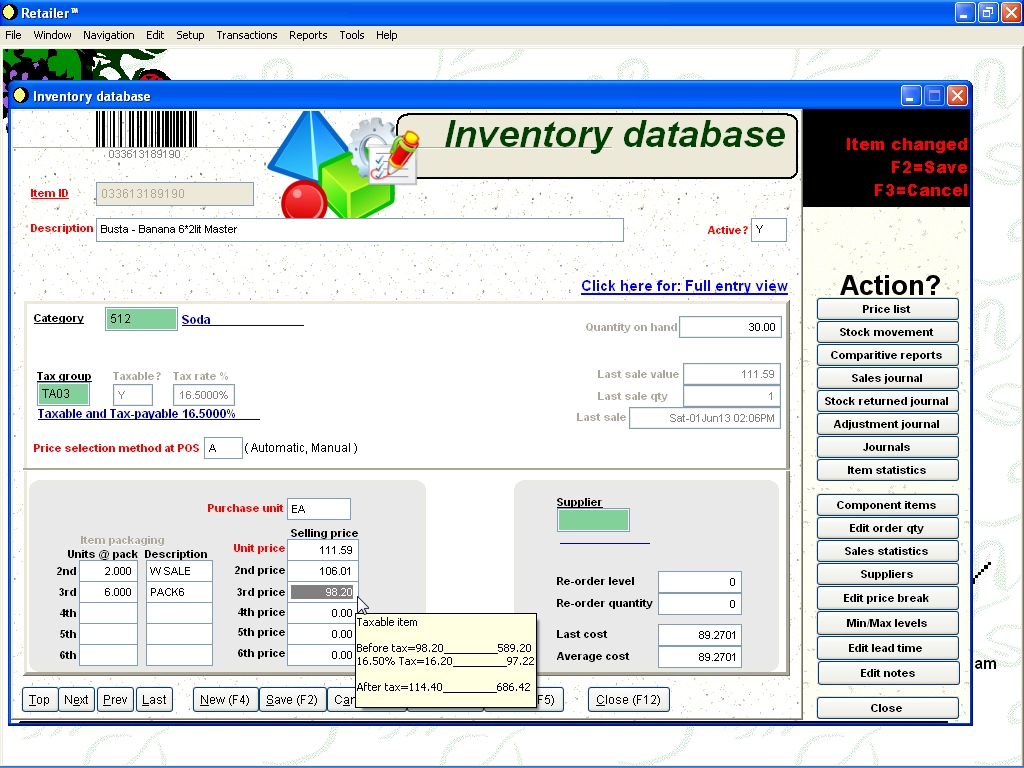Click the green Category code field
Screen dimensions: 1024x768
(x=141, y=319)
